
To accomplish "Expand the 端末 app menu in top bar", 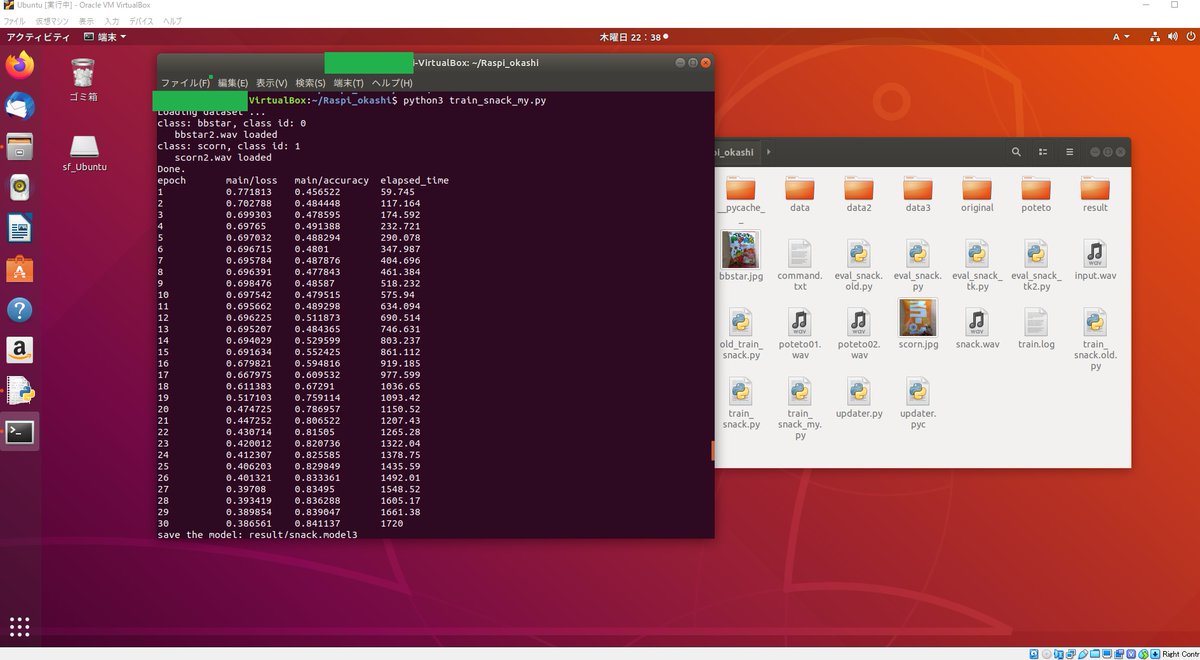I will (x=105, y=37).
